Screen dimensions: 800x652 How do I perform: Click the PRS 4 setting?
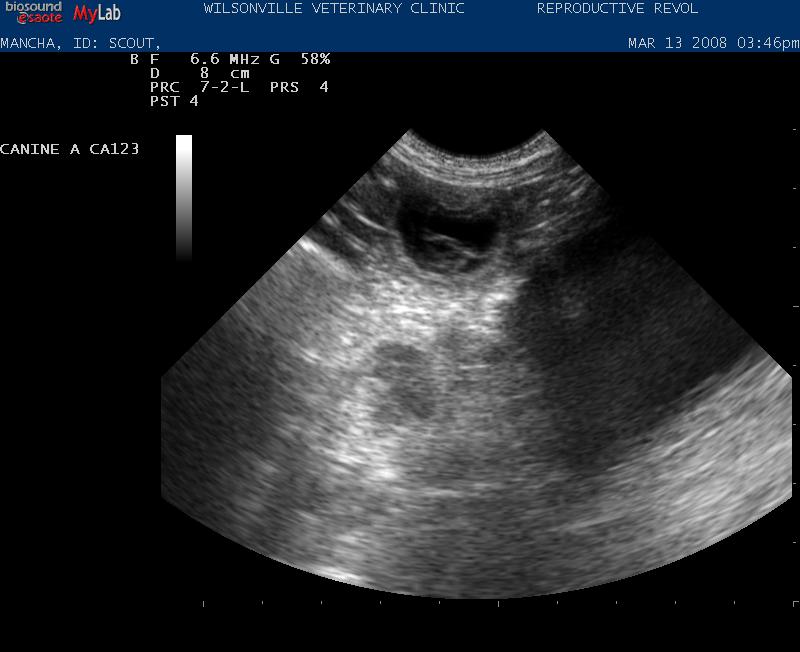(x=299, y=87)
